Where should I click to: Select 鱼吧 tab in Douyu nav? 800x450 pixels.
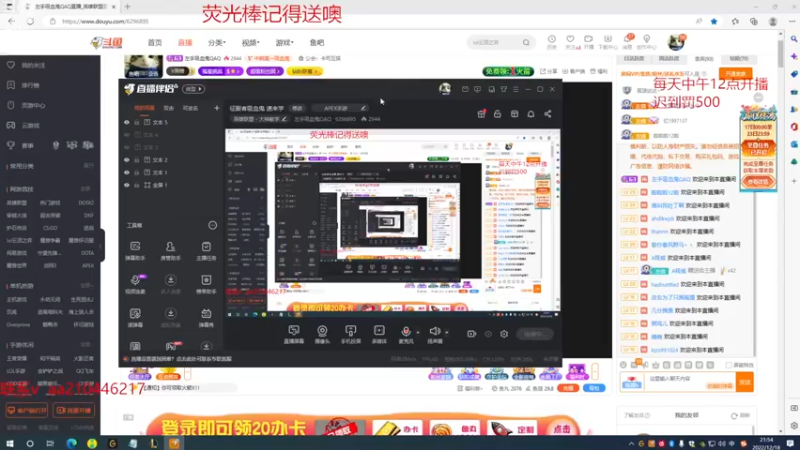[x=317, y=43]
